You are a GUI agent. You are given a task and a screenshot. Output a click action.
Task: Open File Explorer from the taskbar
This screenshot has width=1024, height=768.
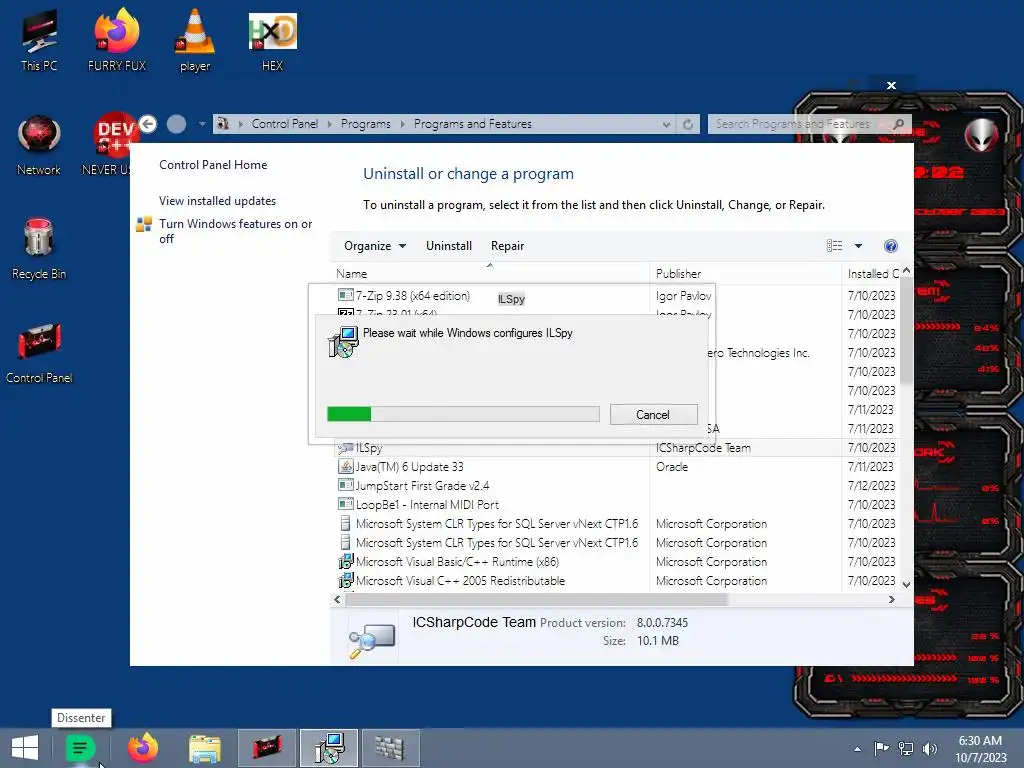(x=204, y=748)
